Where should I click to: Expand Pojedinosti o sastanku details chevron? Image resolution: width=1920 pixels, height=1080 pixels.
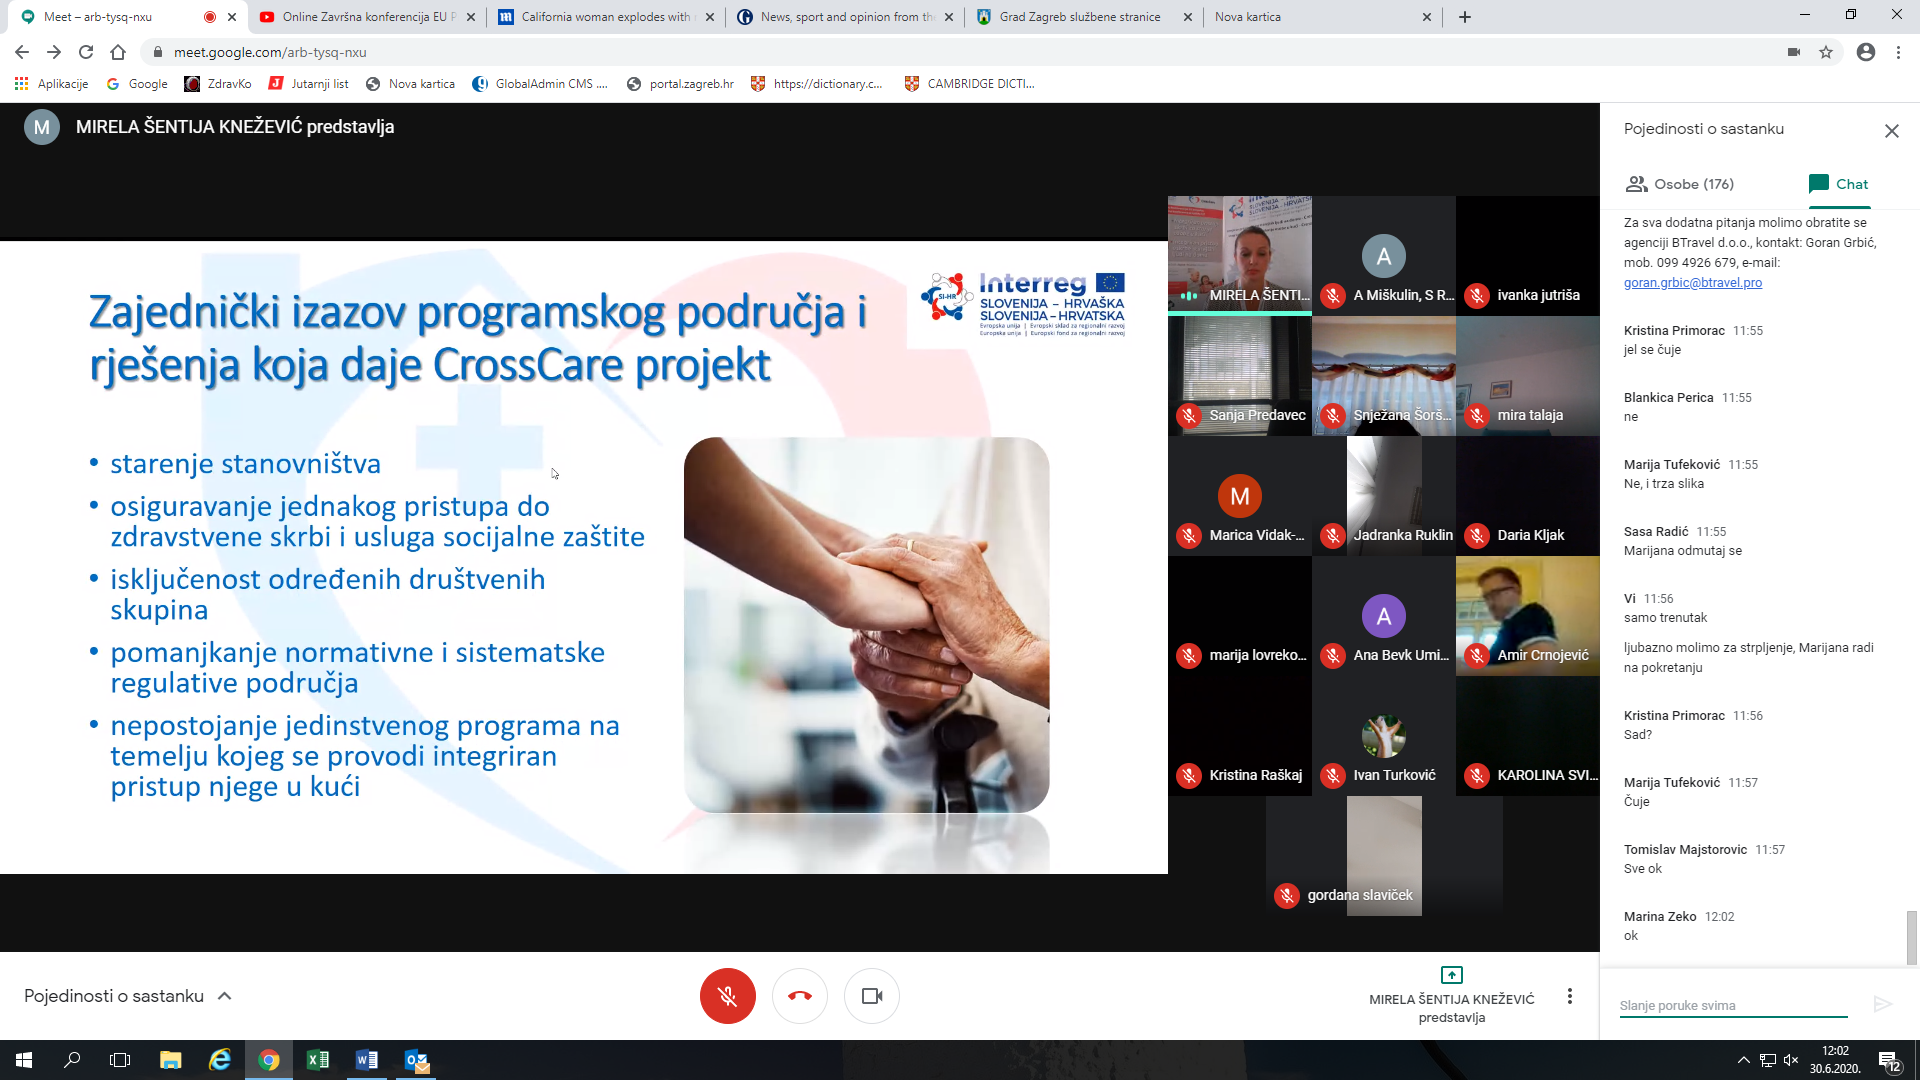tap(225, 996)
